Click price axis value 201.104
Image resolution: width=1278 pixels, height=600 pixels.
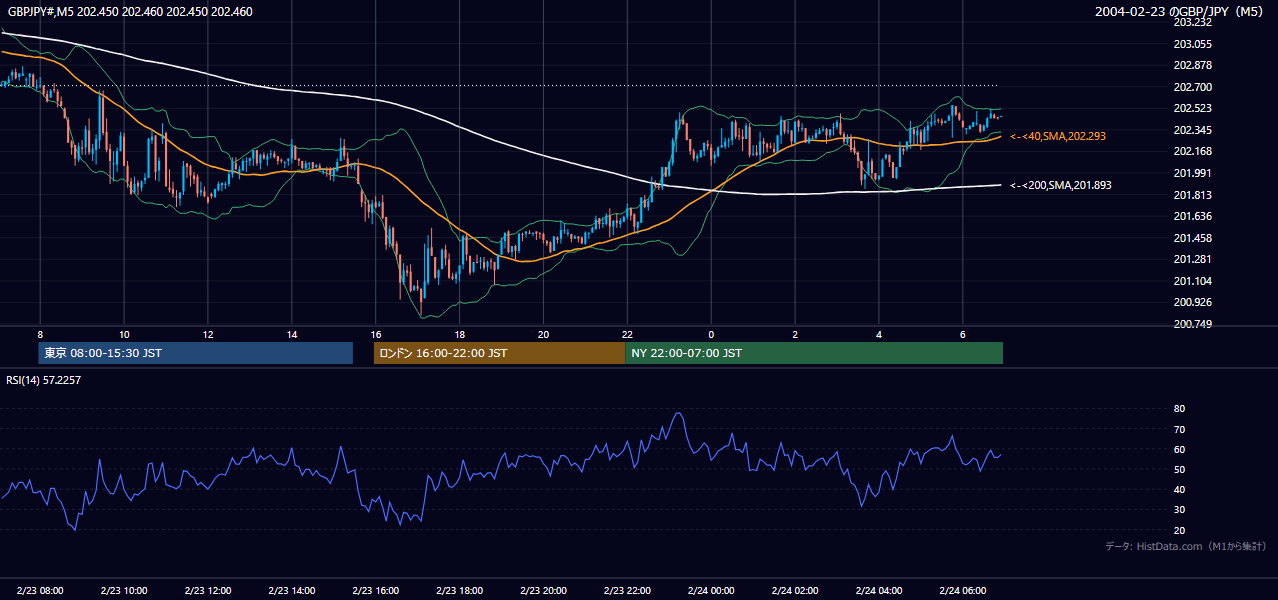[x=1192, y=281]
